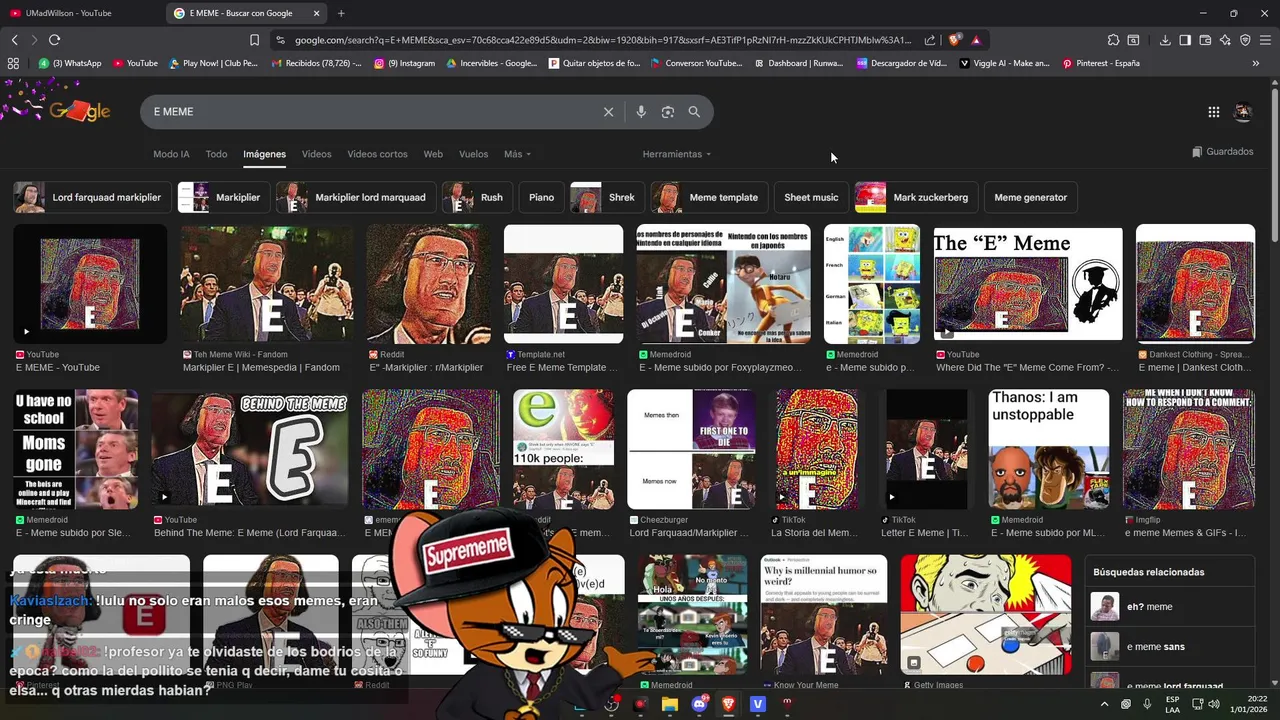
Task: Click the Brave Rewards triangle icon
Action: [x=976, y=40]
